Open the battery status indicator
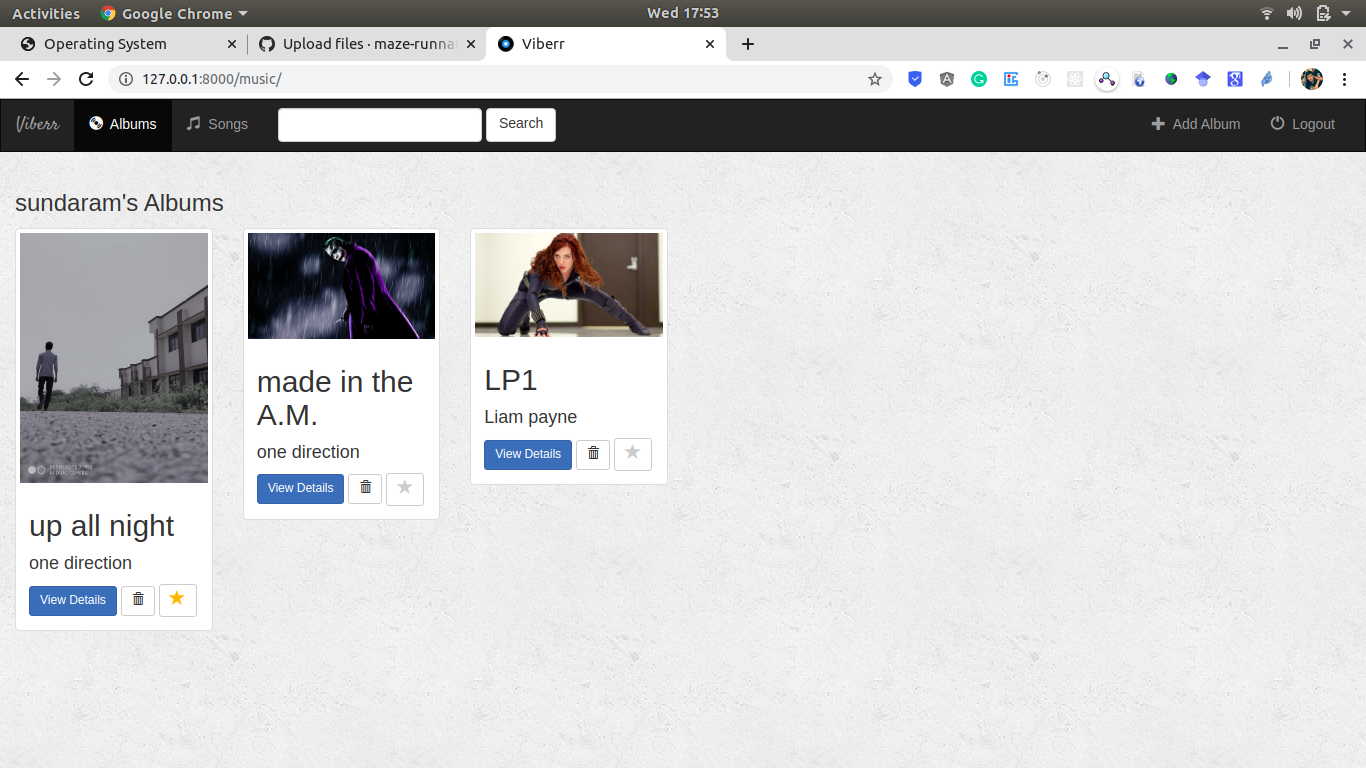This screenshot has height=768, width=1366. point(1323,13)
